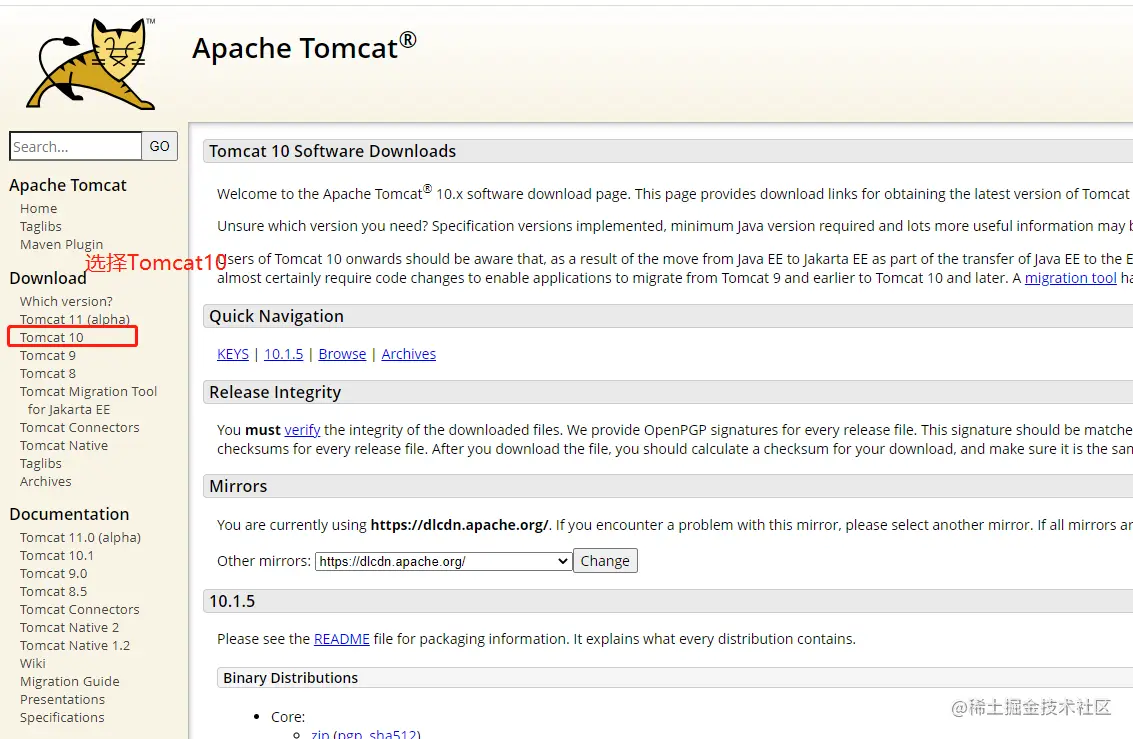Jump to 10.1.5 via quick navigation
The image size is (1133, 739).
pyautogui.click(x=283, y=354)
